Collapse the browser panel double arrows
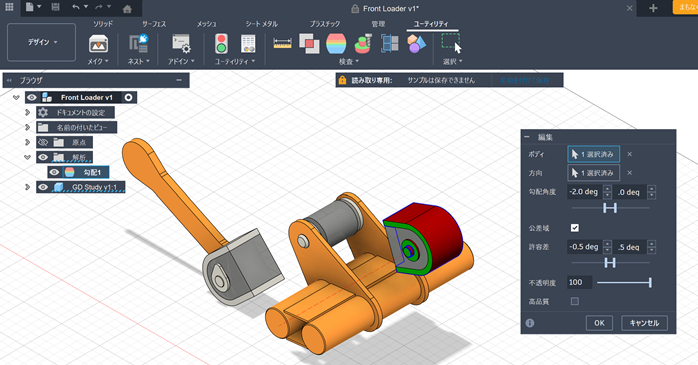 [9, 81]
